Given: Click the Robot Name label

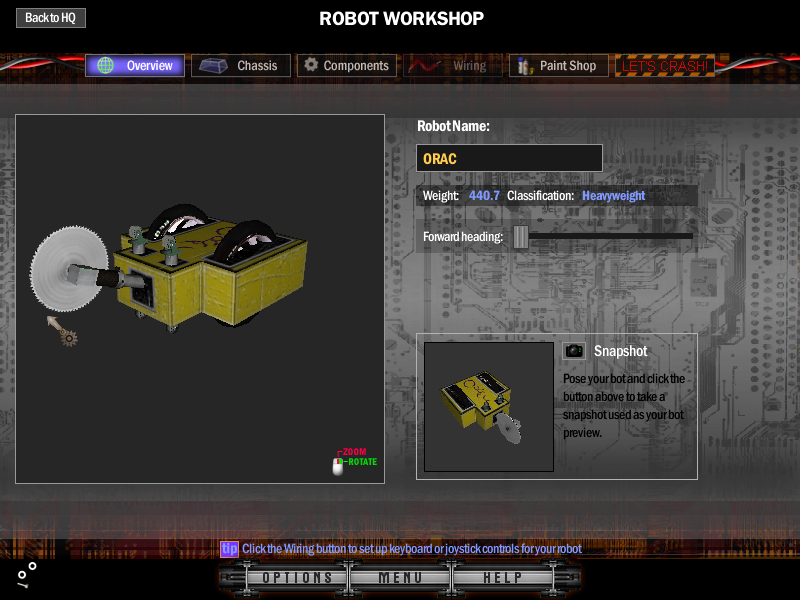Looking at the screenshot, I should pos(453,126).
